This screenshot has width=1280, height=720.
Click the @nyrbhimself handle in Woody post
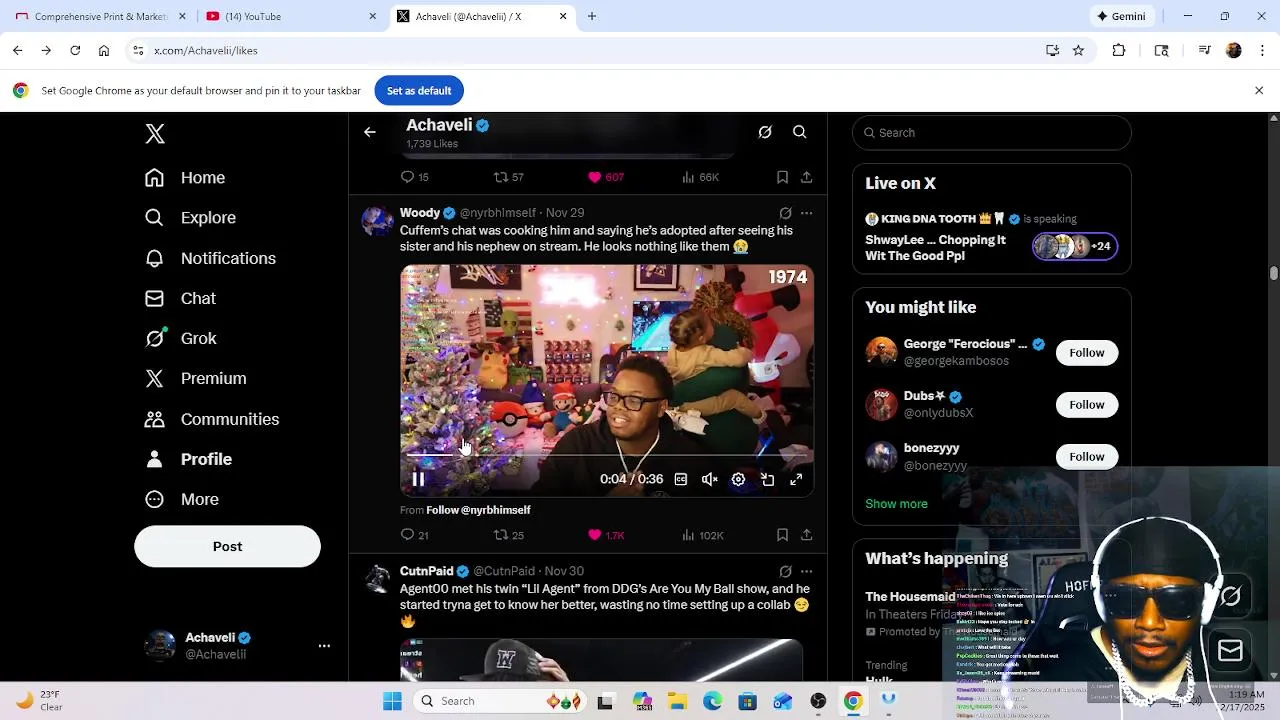point(498,213)
